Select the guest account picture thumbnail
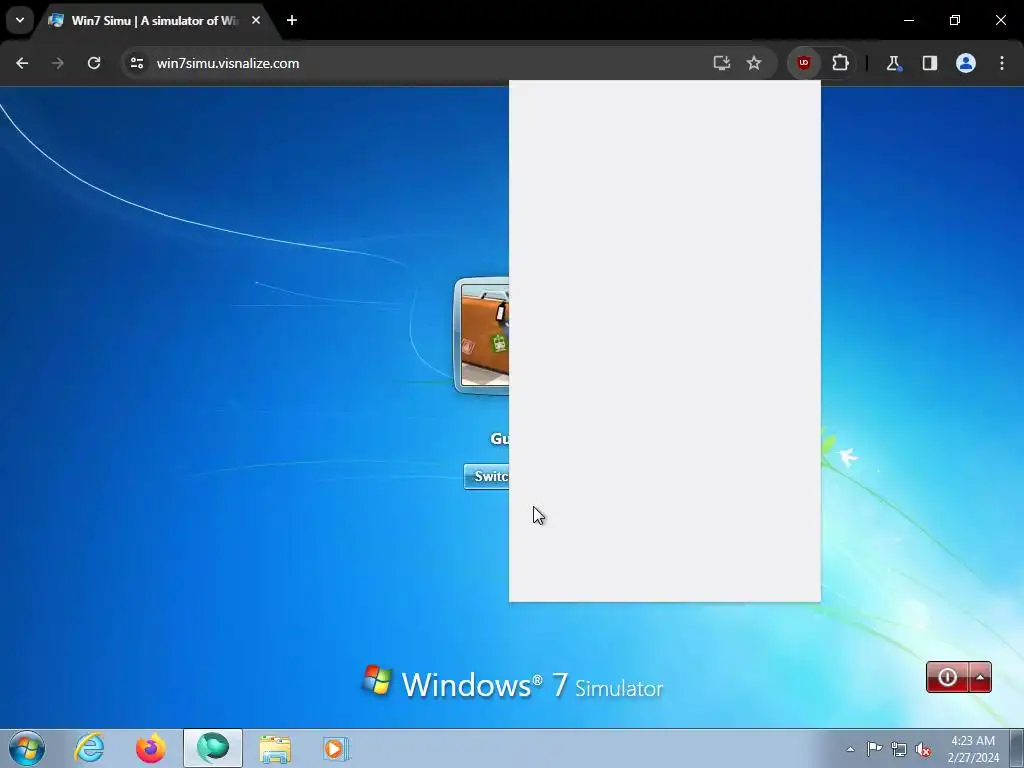This screenshot has width=1024, height=768. point(482,334)
